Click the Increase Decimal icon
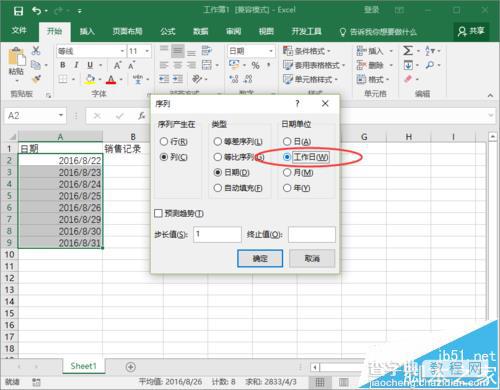 [x=234, y=79]
